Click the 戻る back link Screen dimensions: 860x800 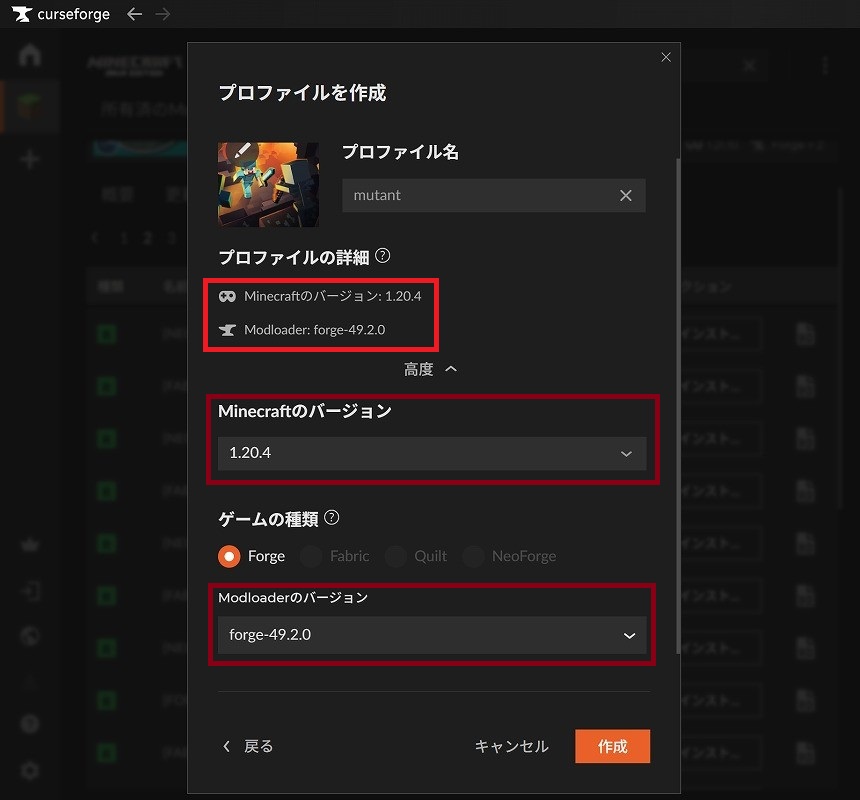pos(248,746)
